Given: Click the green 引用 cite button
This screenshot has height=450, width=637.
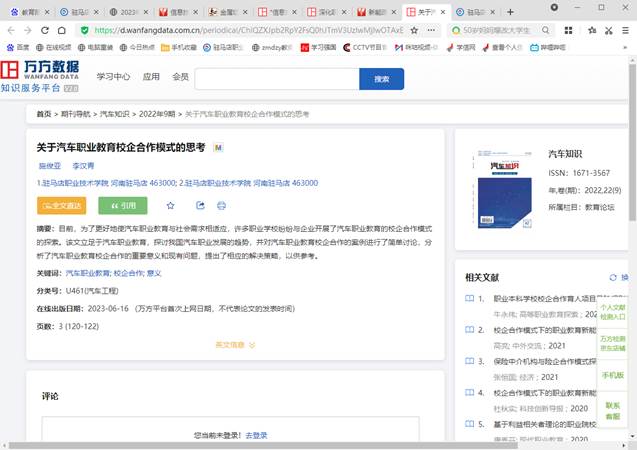Looking at the screenshot, I should [x=123, y=206].
